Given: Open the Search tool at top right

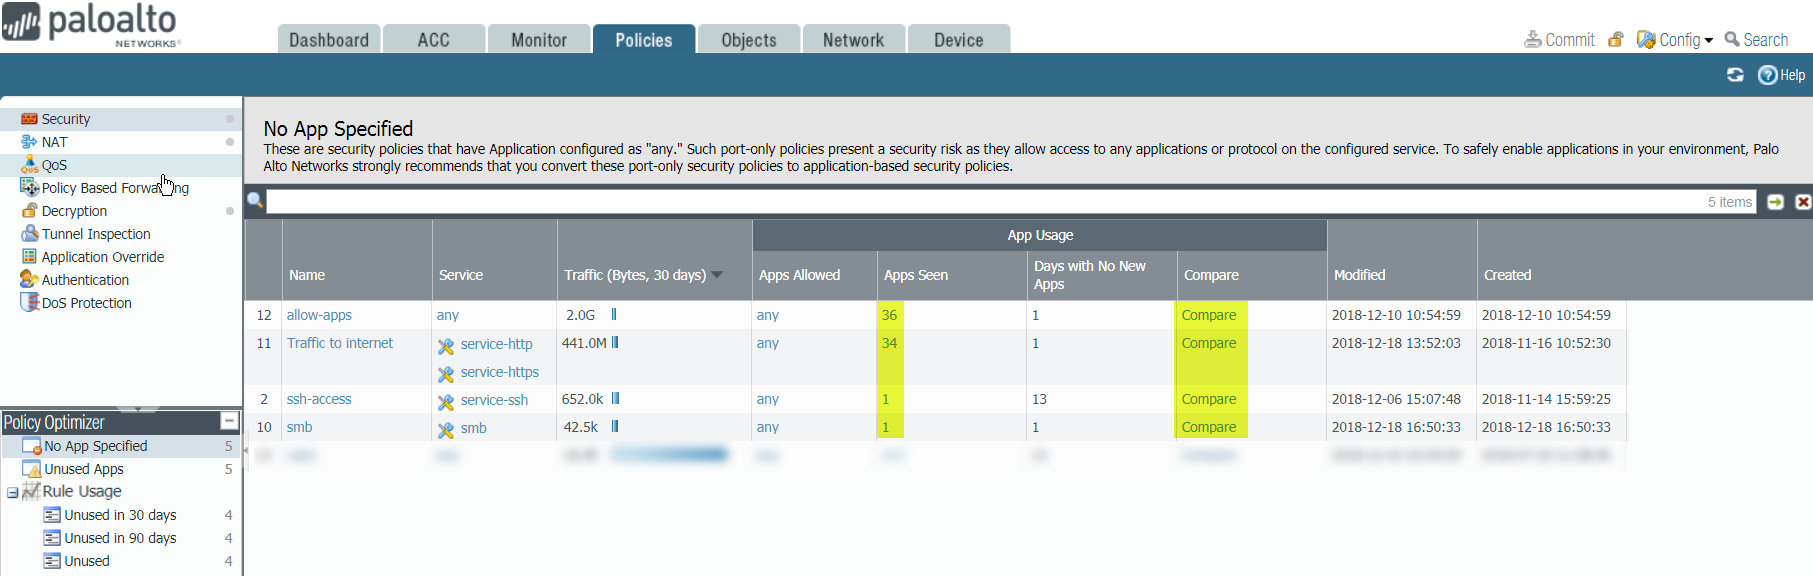Looking at the screenshot, I should point(1756,40).
